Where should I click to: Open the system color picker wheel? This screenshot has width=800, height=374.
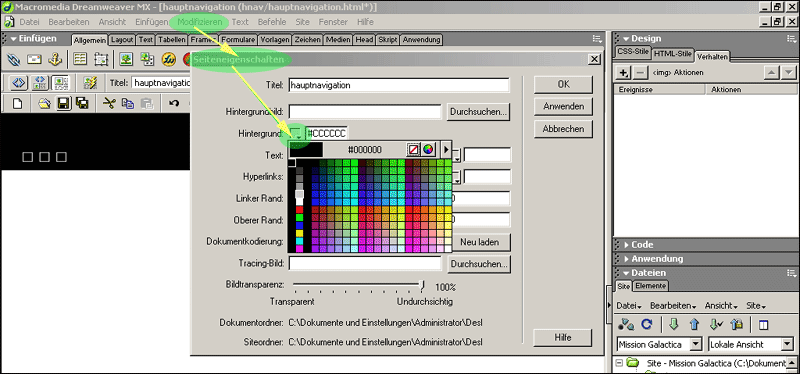429,149
